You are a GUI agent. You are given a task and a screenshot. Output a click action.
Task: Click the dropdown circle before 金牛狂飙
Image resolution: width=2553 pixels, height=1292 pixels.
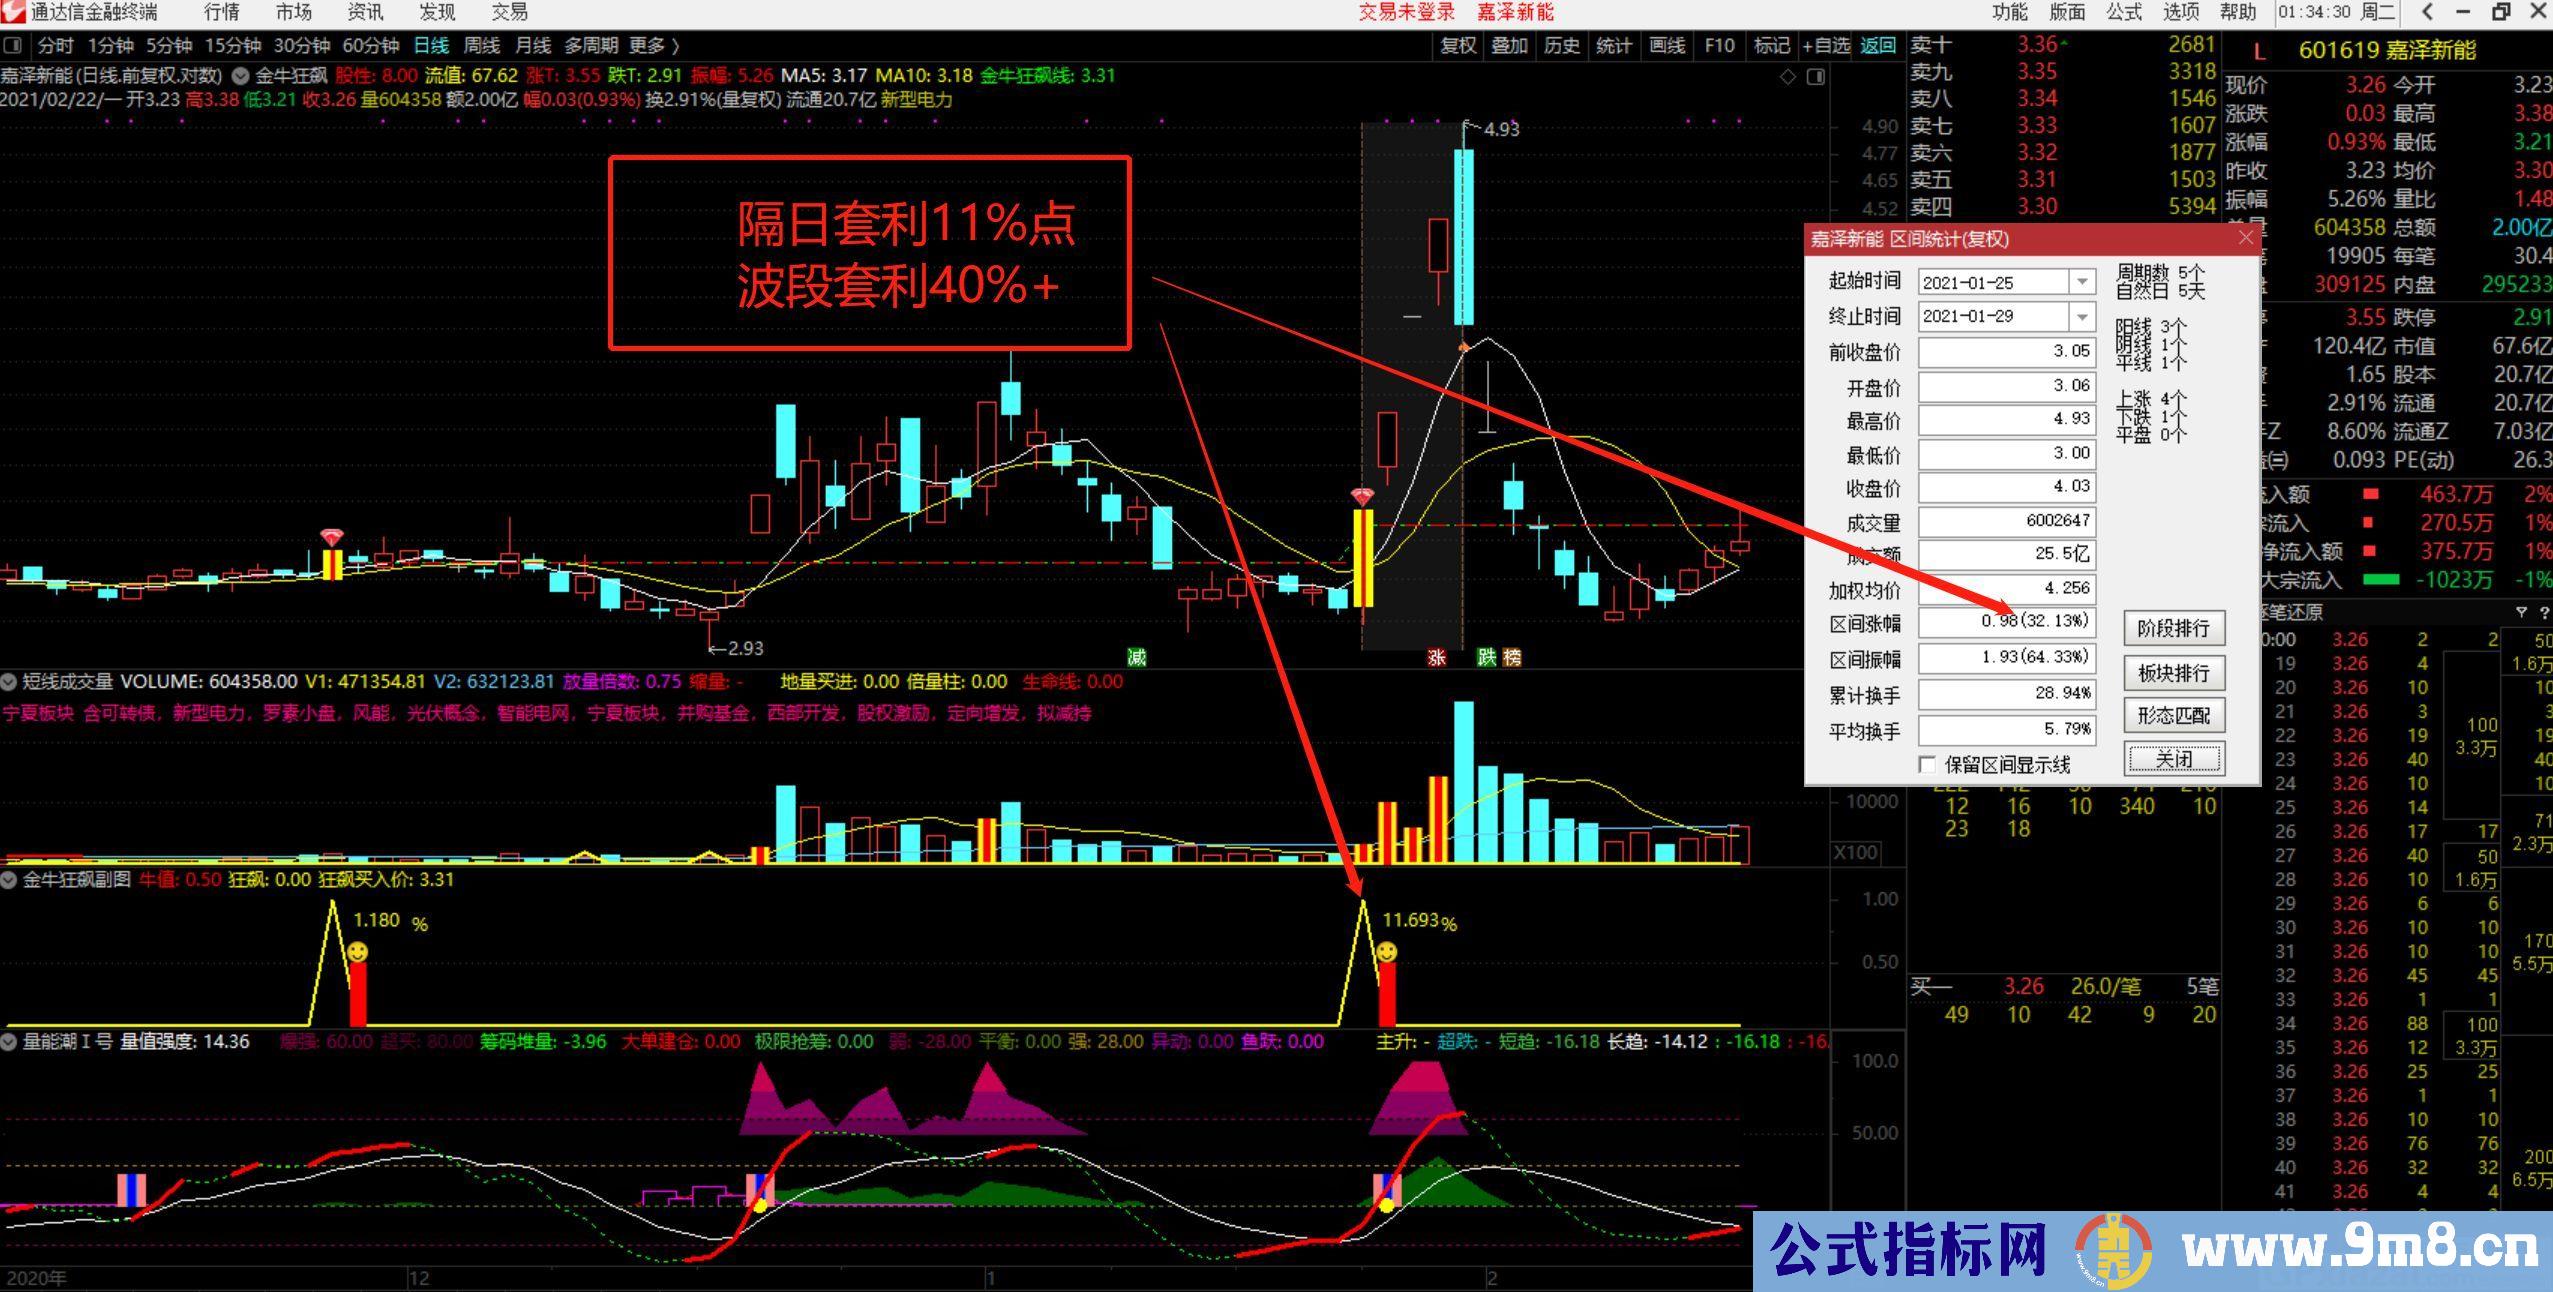(x=241, y=75)
